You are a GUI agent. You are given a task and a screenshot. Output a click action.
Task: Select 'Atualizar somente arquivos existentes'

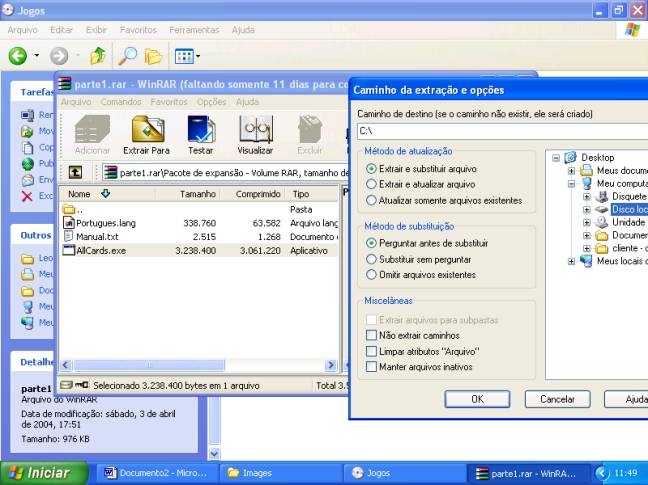(x=371, y=200)
